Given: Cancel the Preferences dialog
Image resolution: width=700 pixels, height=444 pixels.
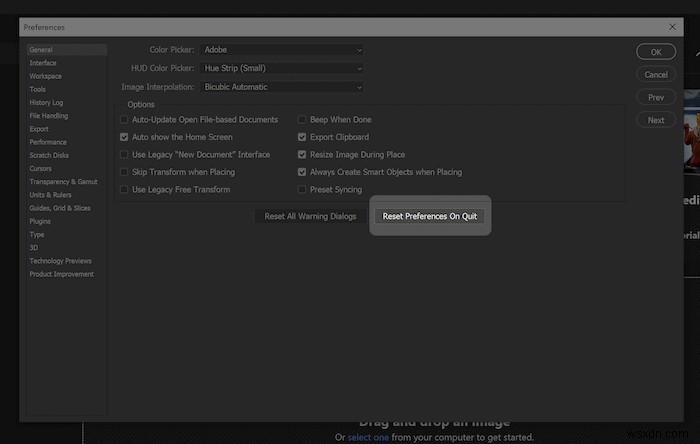Looking at the screenshot, I should (656, 75).
